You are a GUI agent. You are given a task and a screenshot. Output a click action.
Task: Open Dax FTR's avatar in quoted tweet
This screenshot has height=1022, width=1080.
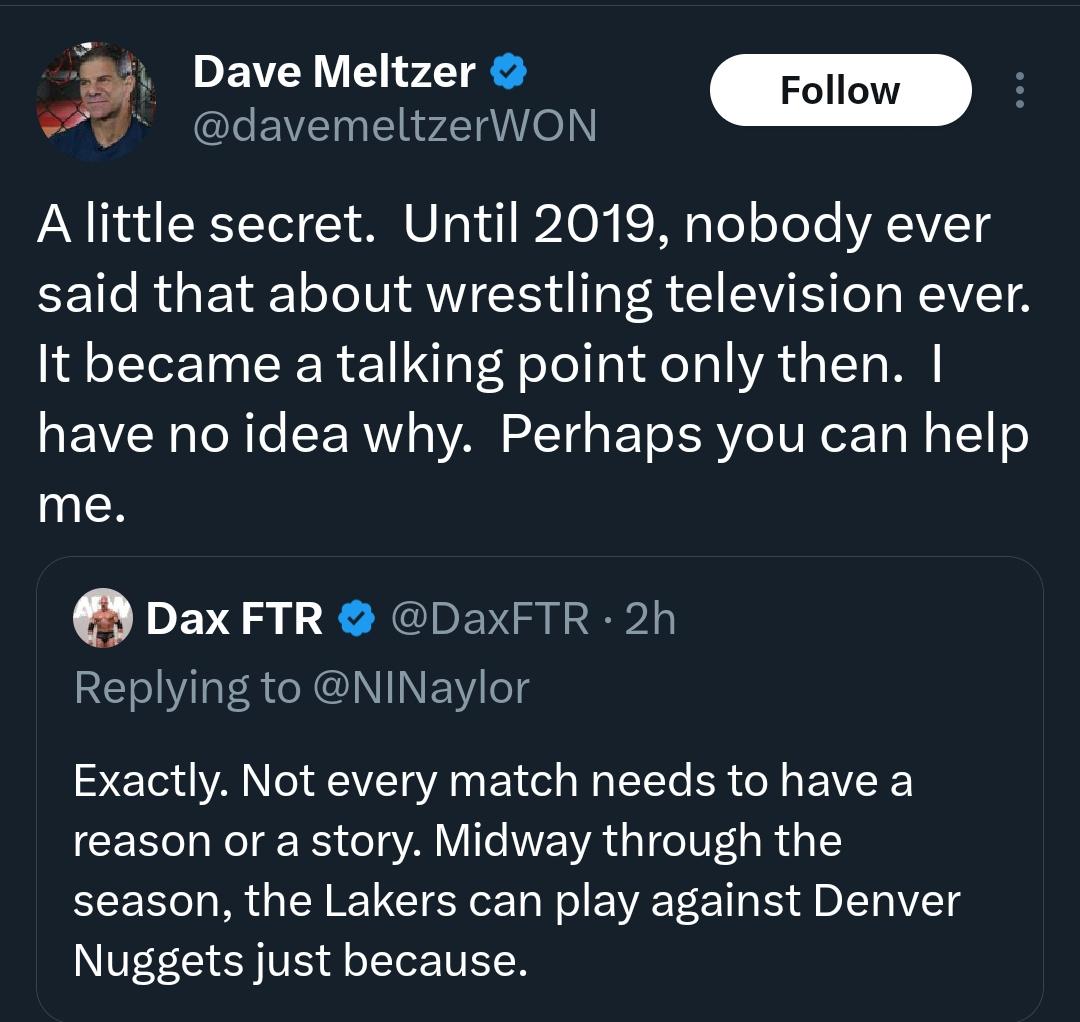point(103,618)
